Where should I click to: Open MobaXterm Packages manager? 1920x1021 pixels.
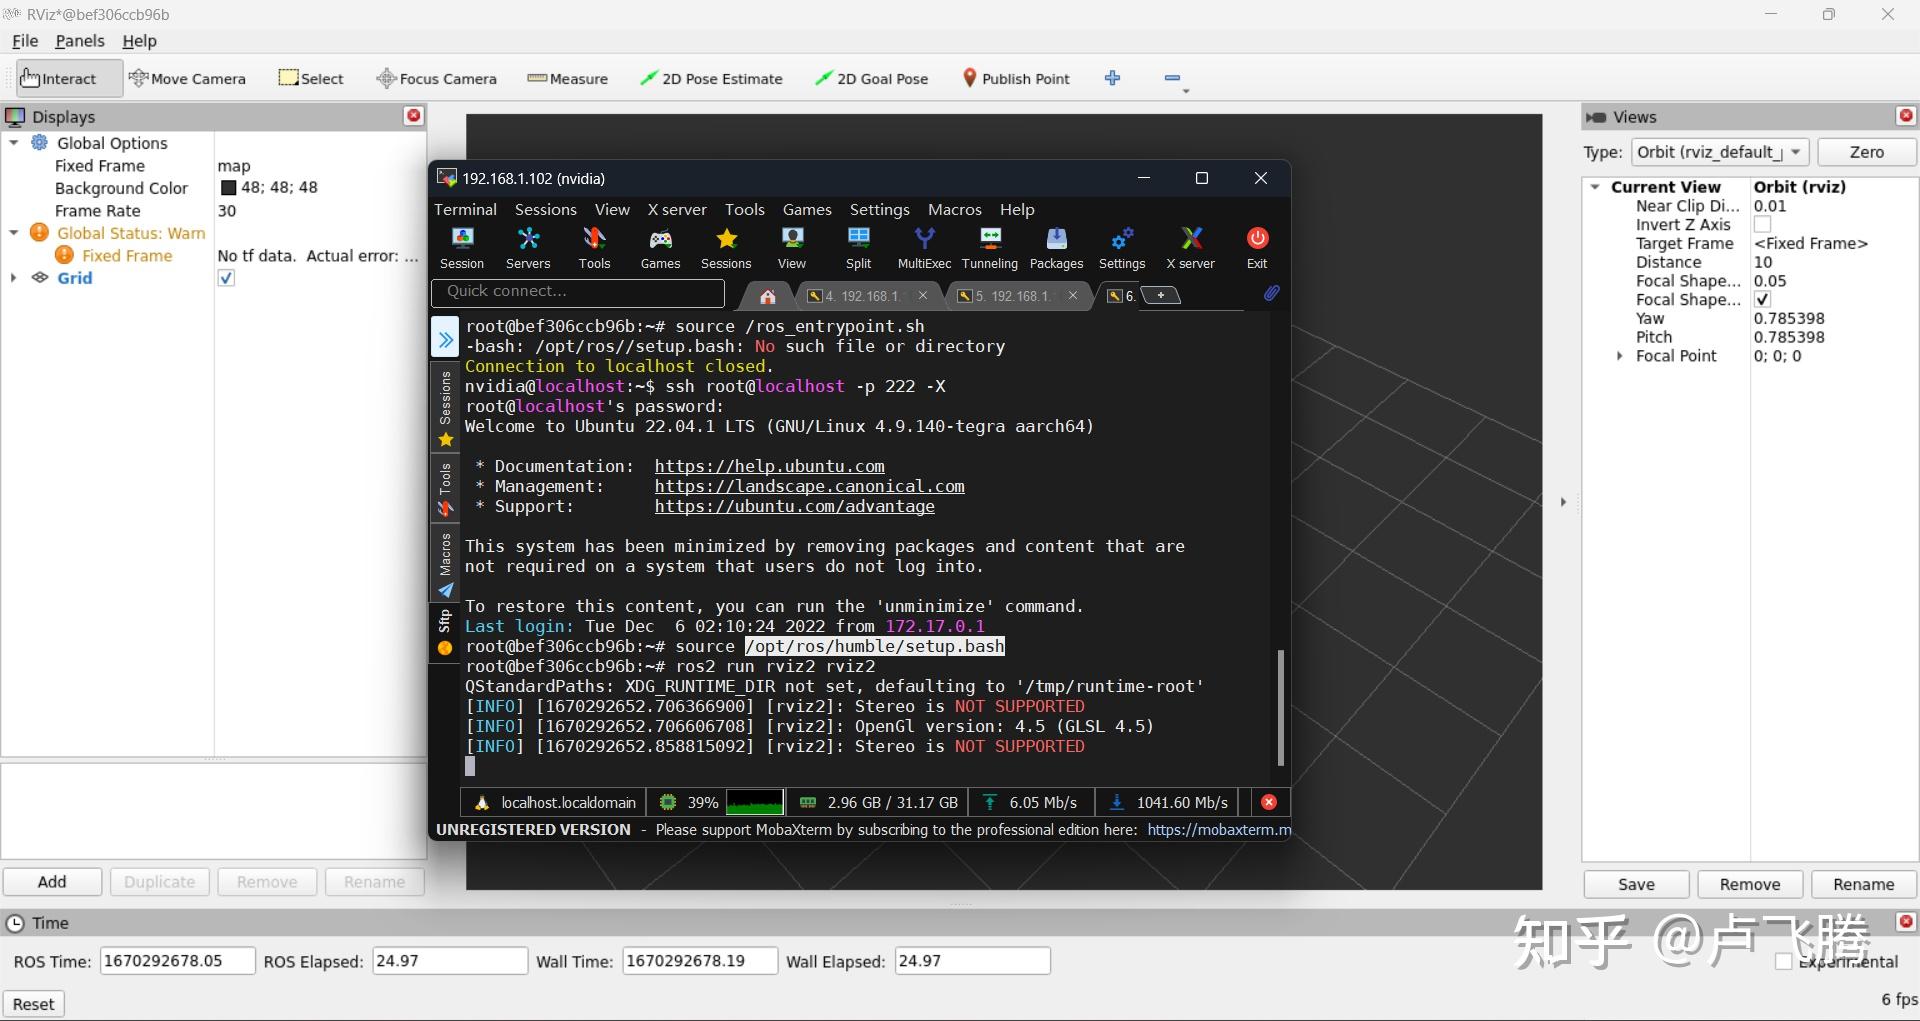click(x=1056, y=246)
